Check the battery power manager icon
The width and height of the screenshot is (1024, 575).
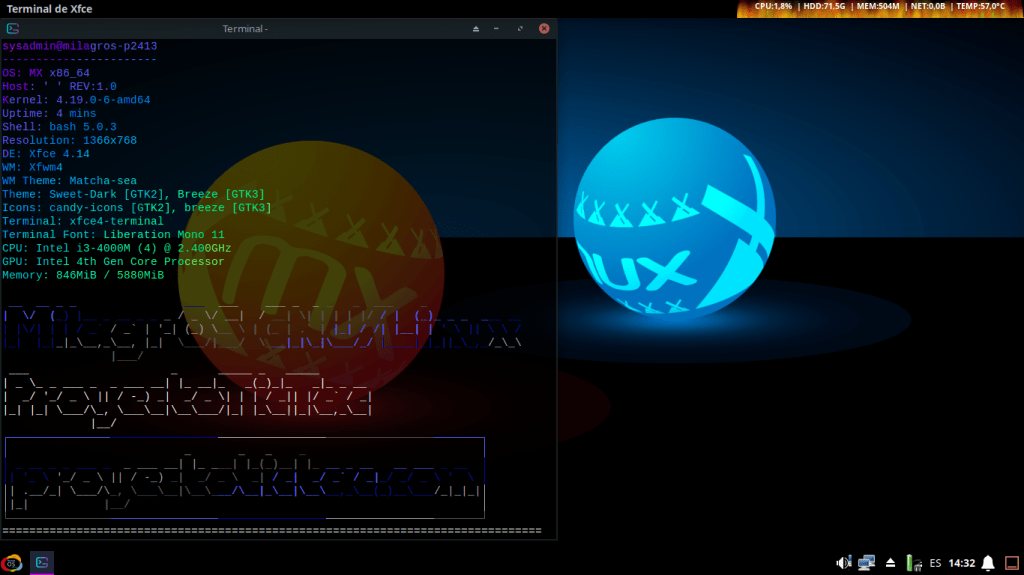click(x=912, y=563)
